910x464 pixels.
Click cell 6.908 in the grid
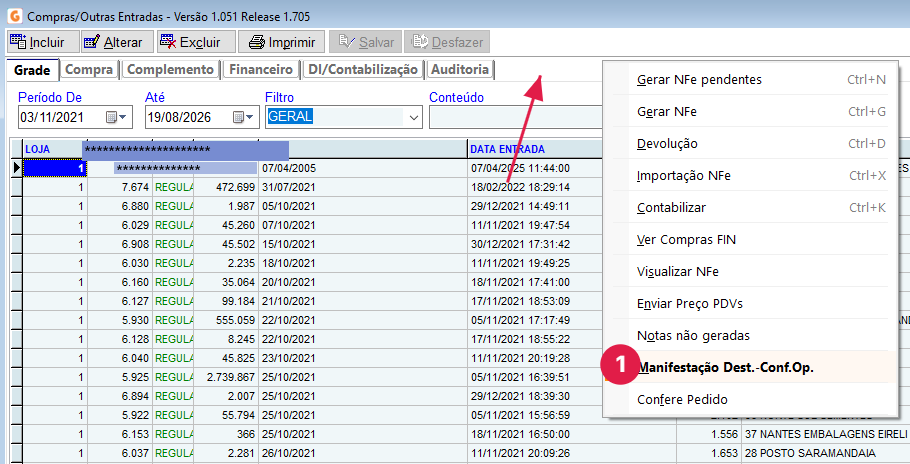pyautogui.click(x=120, y=244)
